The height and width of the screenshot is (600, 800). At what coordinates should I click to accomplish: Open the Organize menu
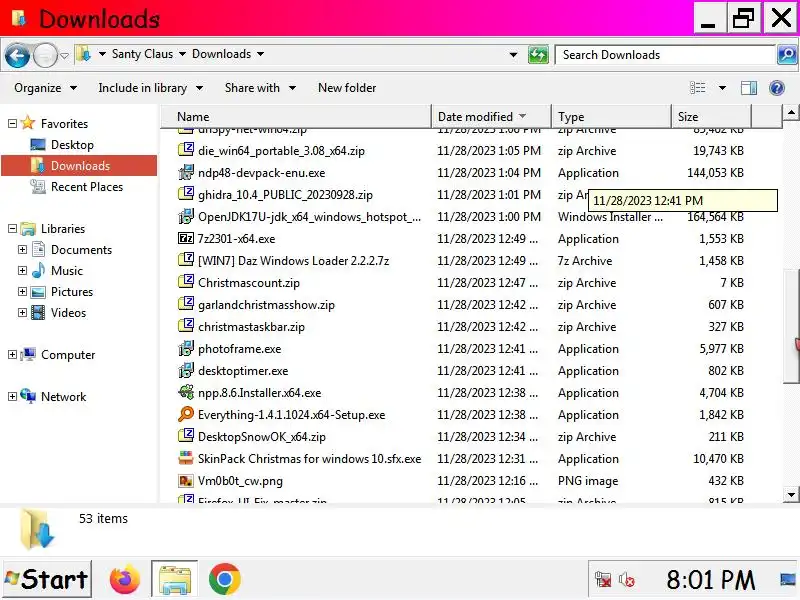point(45,88)
